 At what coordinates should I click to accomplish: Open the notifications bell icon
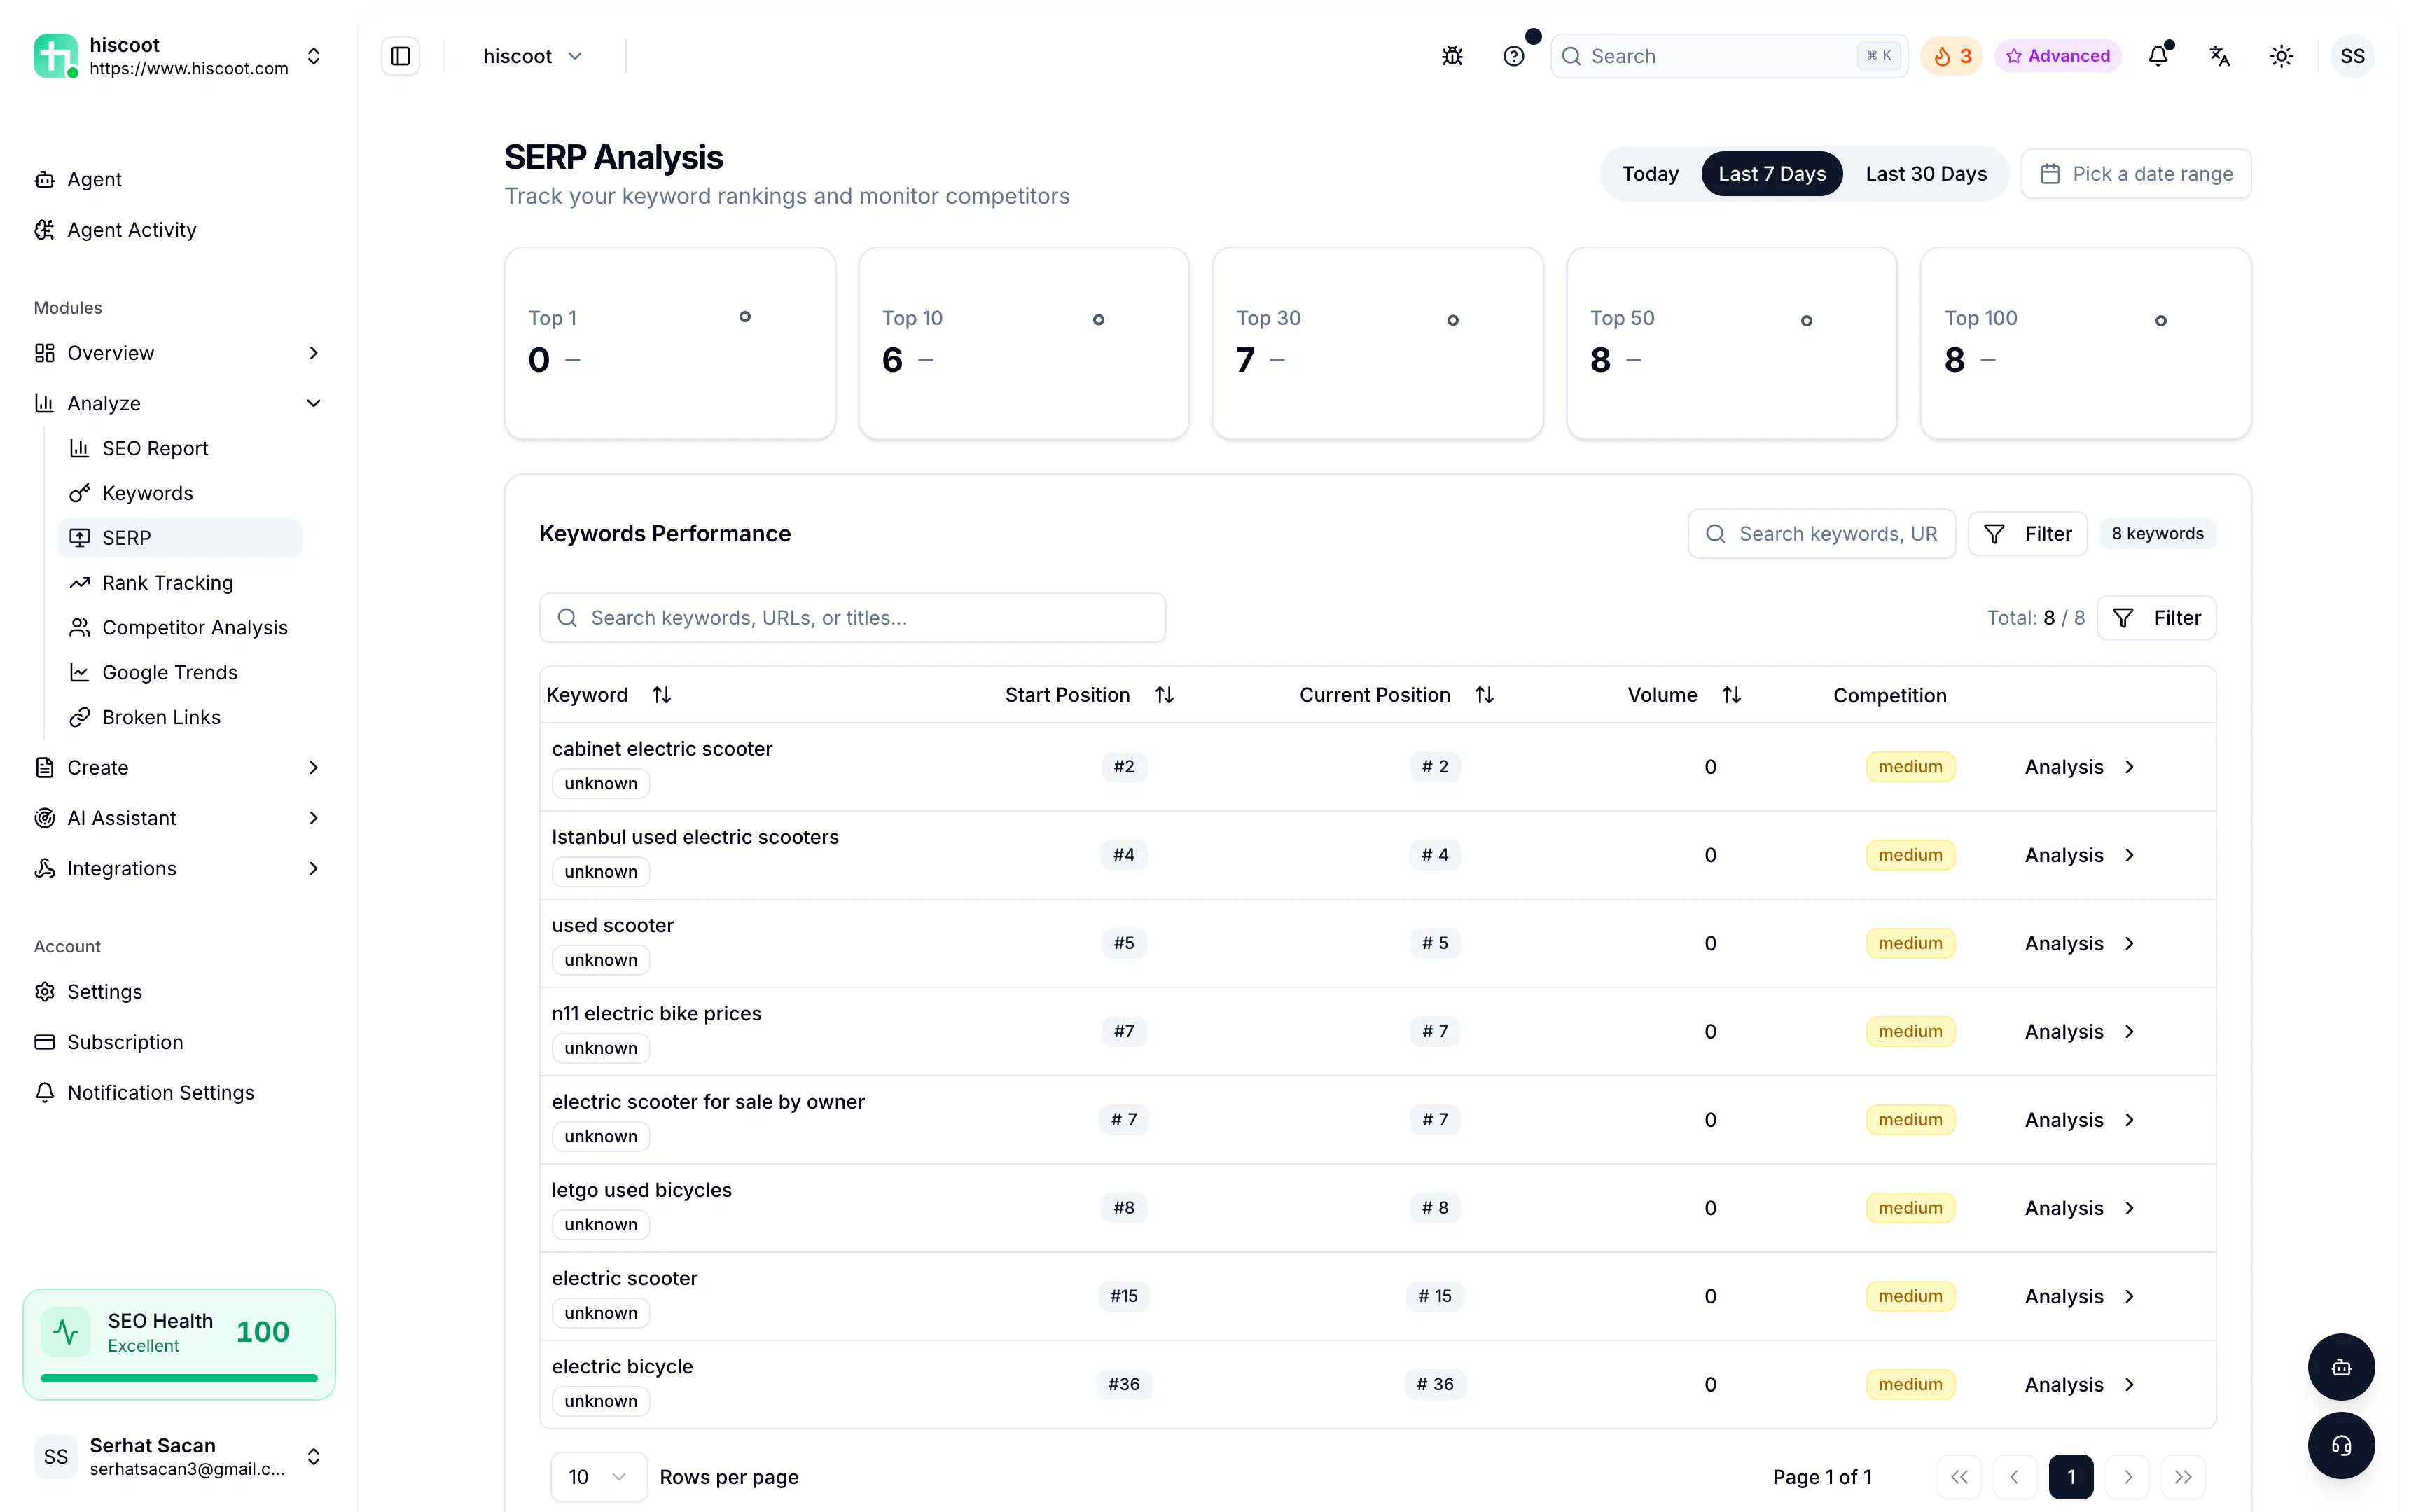pos(2158,56)
